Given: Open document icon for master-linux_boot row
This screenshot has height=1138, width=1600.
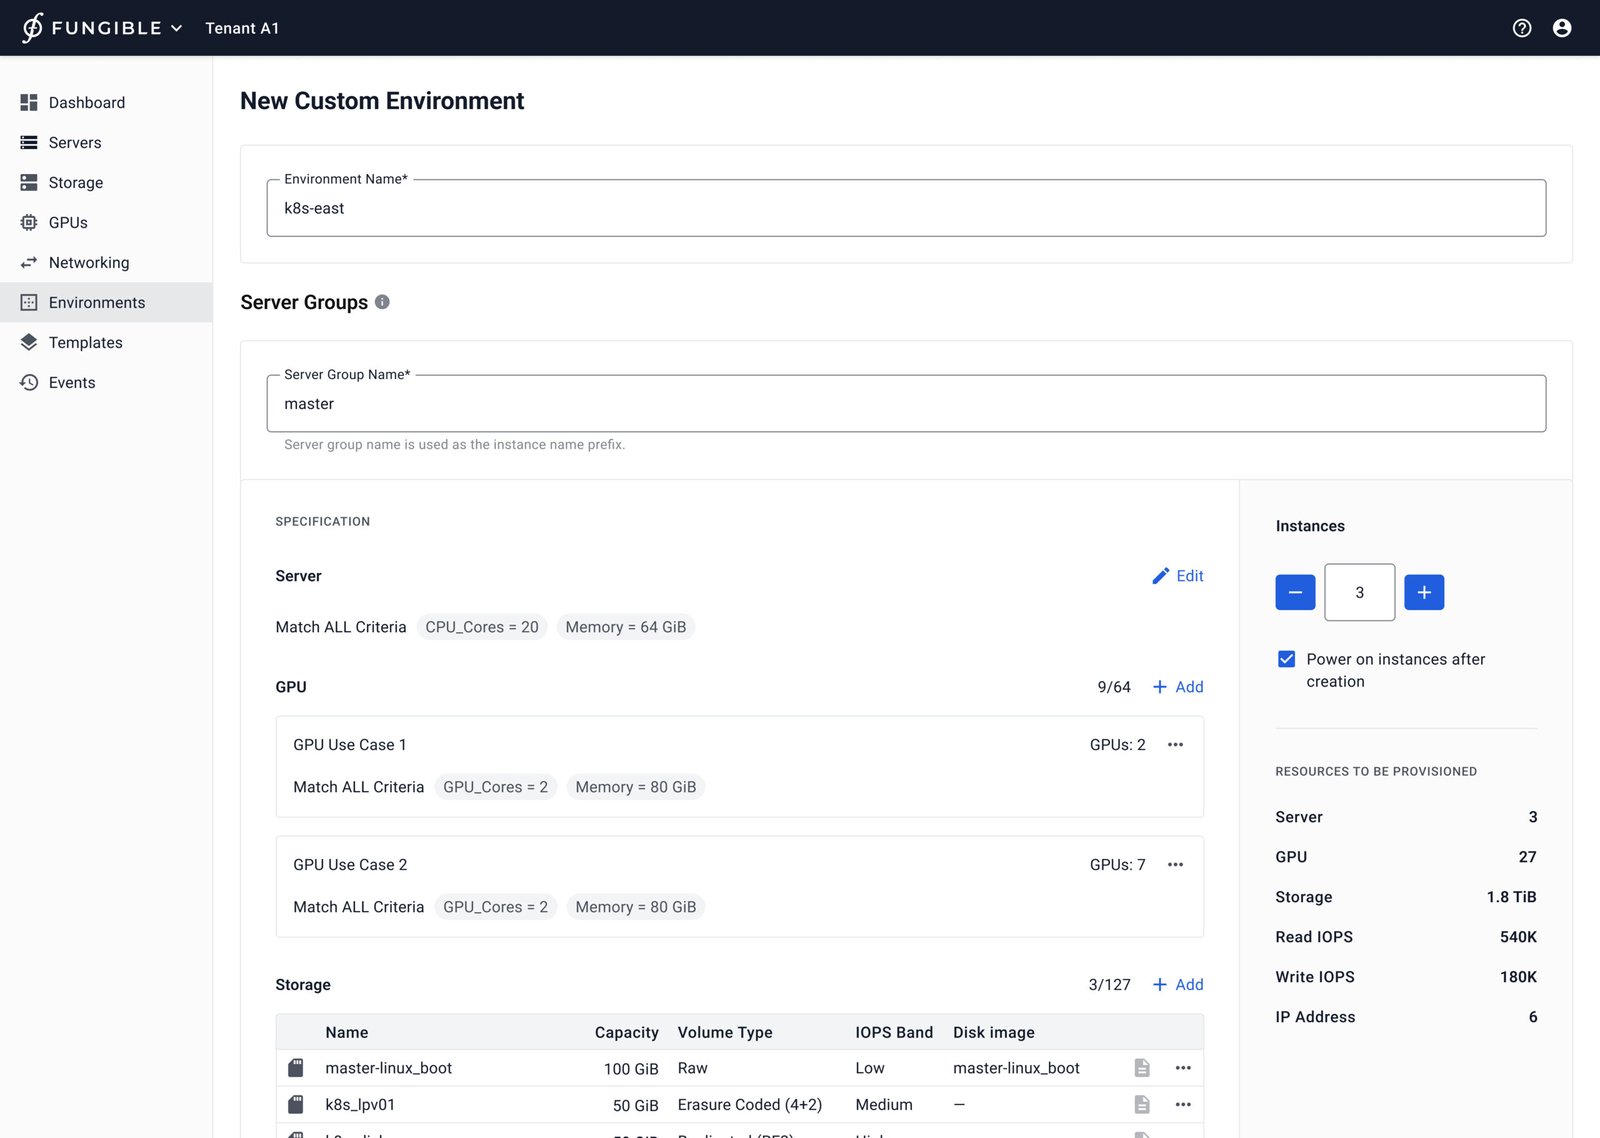Looking at the screenshot, I should tap(1141, 1068).
